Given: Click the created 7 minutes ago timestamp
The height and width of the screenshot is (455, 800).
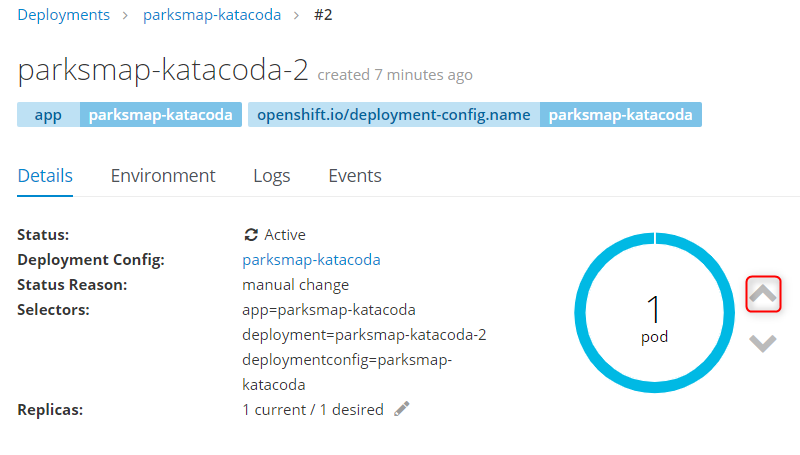Looking at the screenshot, I should tap(395, 75).
